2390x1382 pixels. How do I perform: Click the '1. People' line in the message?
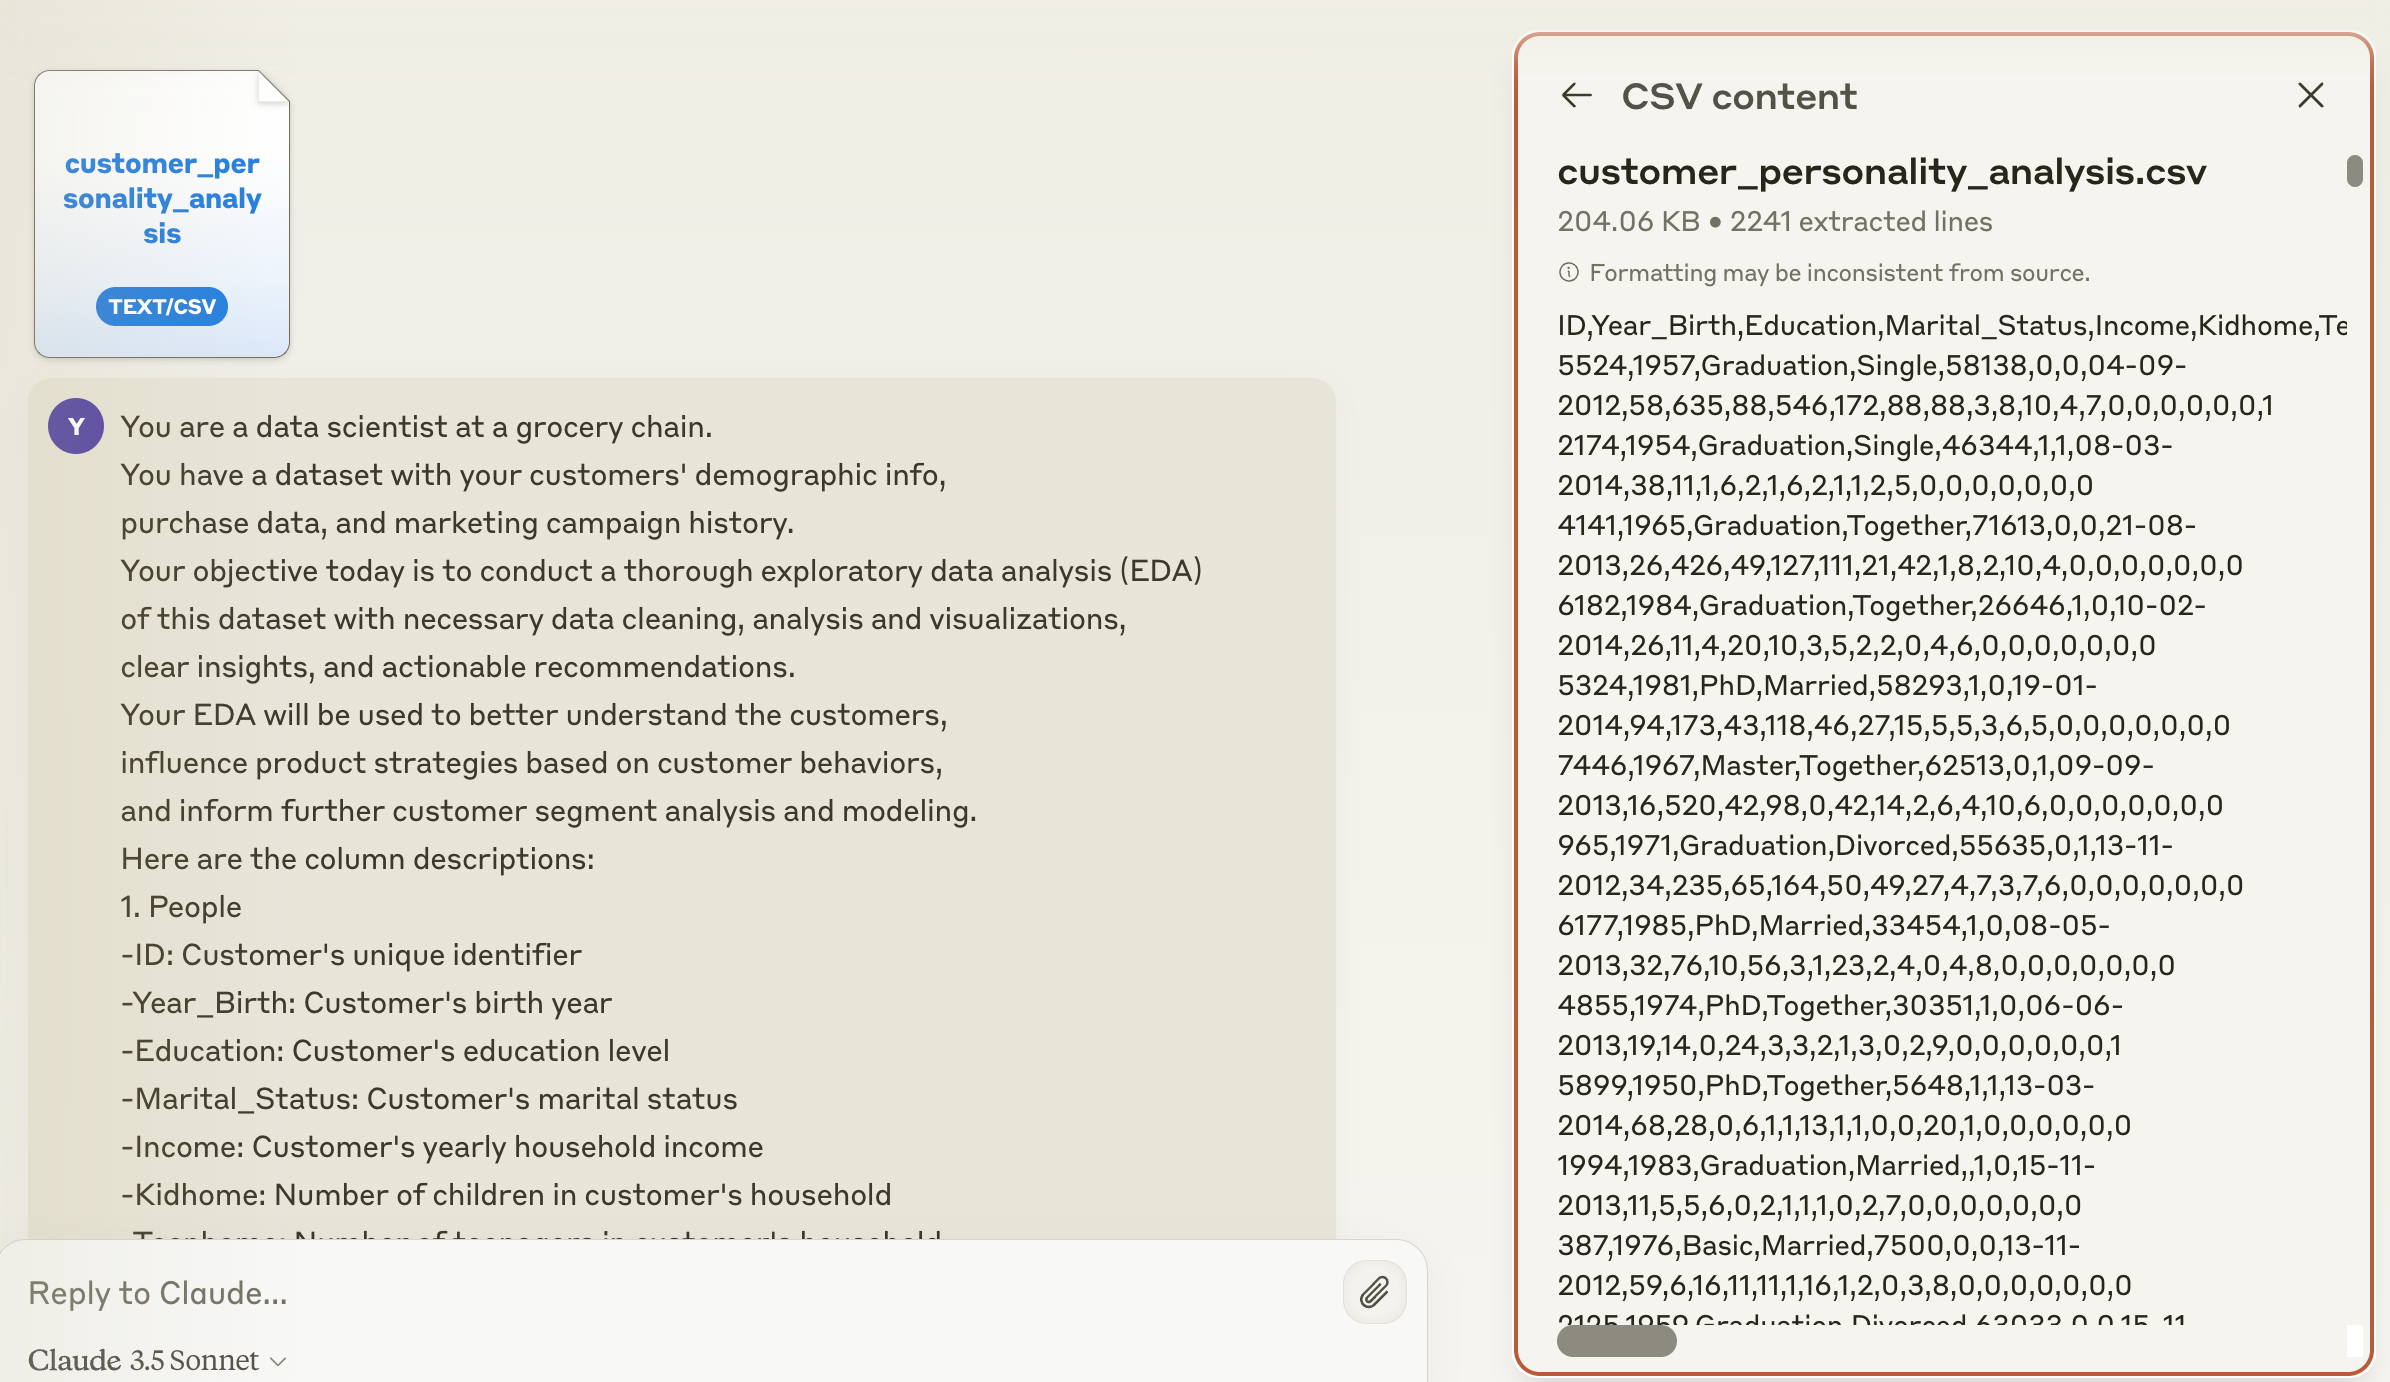point(181,907)
